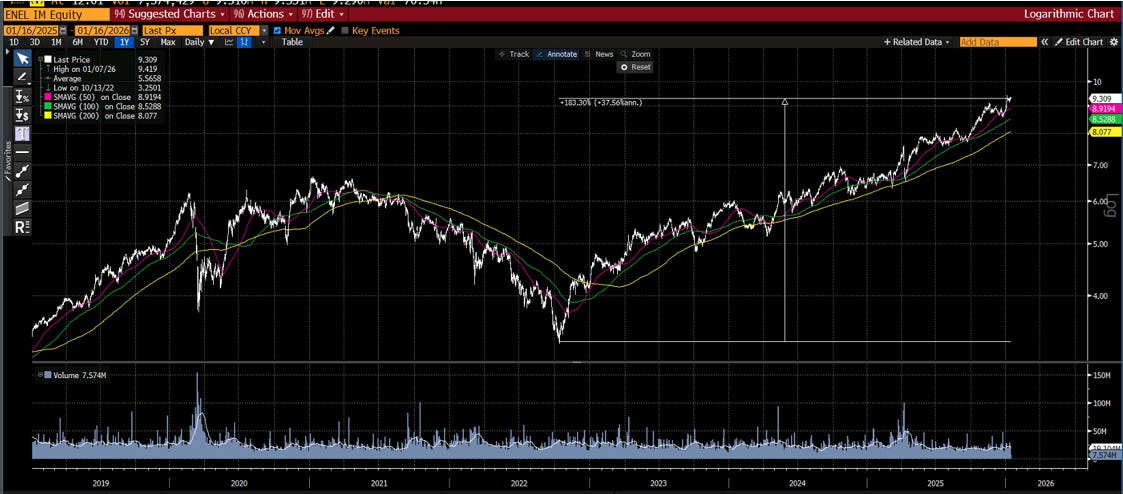The height and width of the screenshot is (494, 1123).
Task: Select the pencil annotation tool
Action: [x=22, y=77]
